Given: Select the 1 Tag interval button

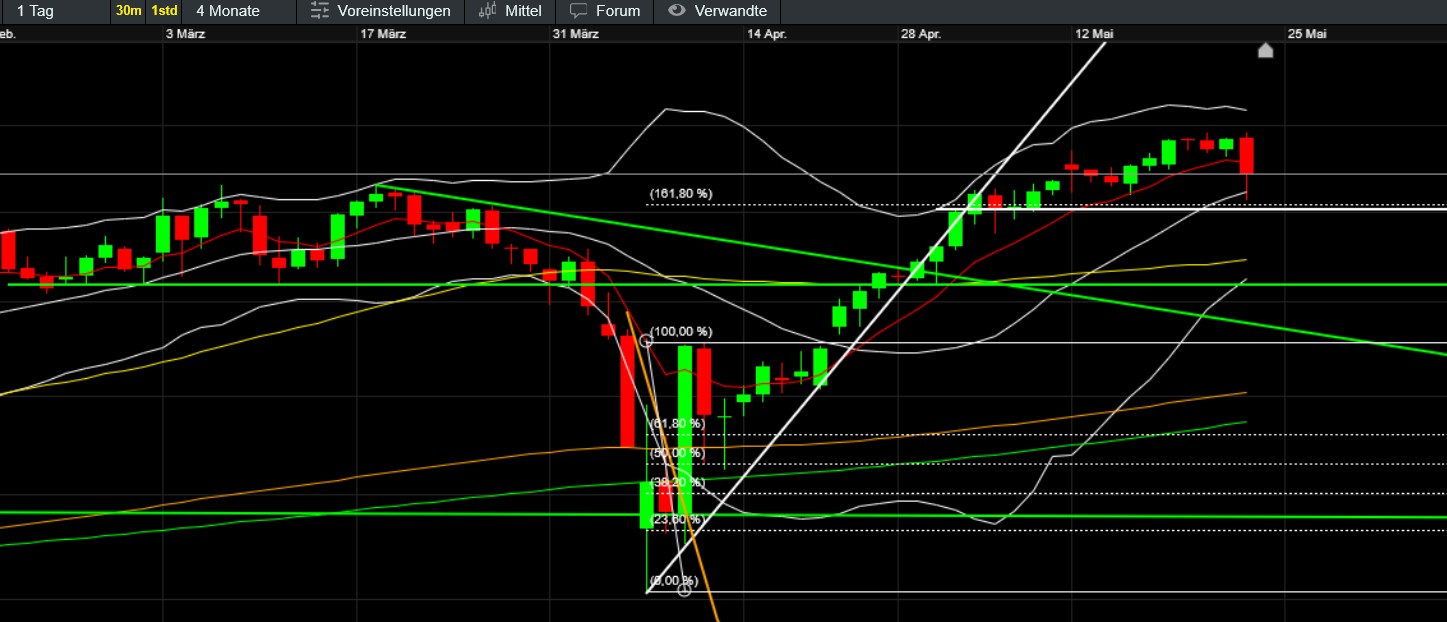Looking at the screenshot, I should click(x=36, y=11).
